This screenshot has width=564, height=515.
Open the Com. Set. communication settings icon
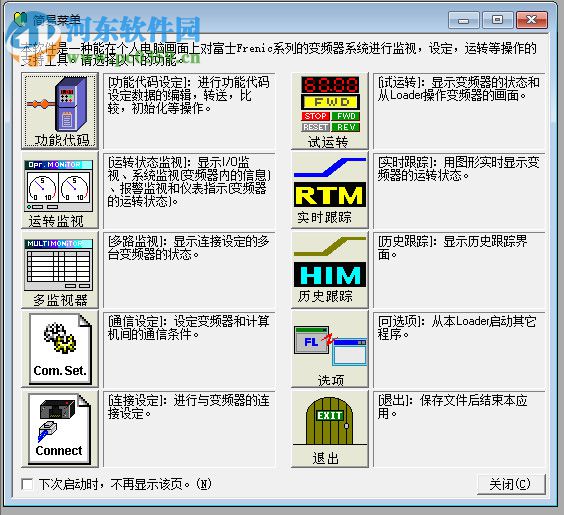[x=60, y=349]
